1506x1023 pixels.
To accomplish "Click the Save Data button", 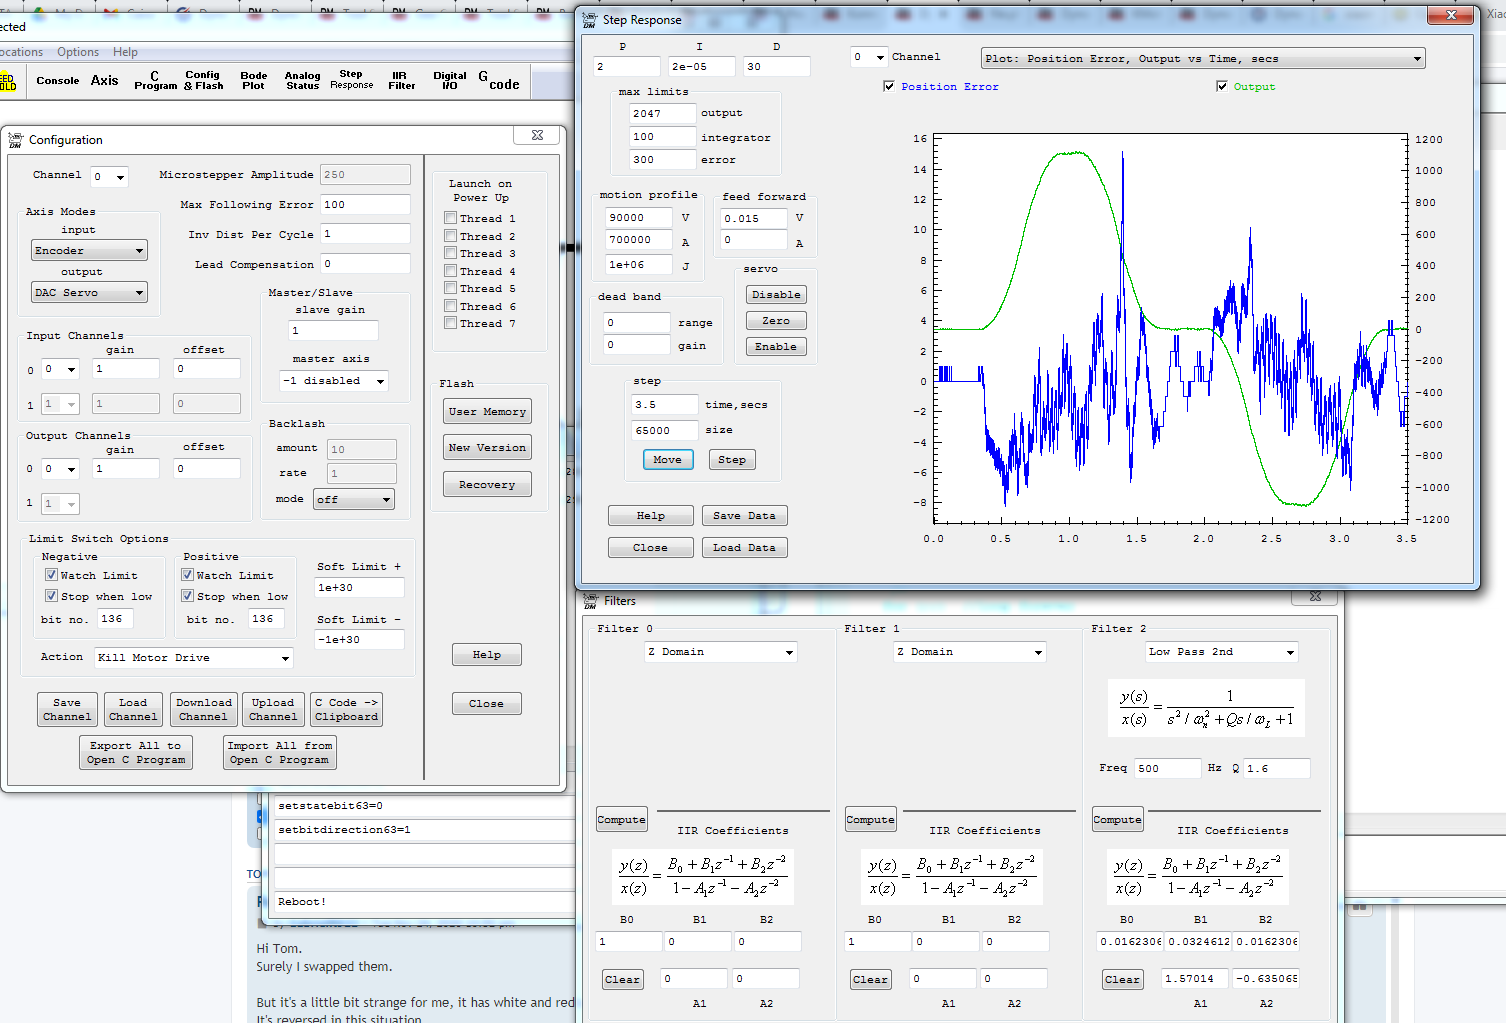I will tap(744, 516).
